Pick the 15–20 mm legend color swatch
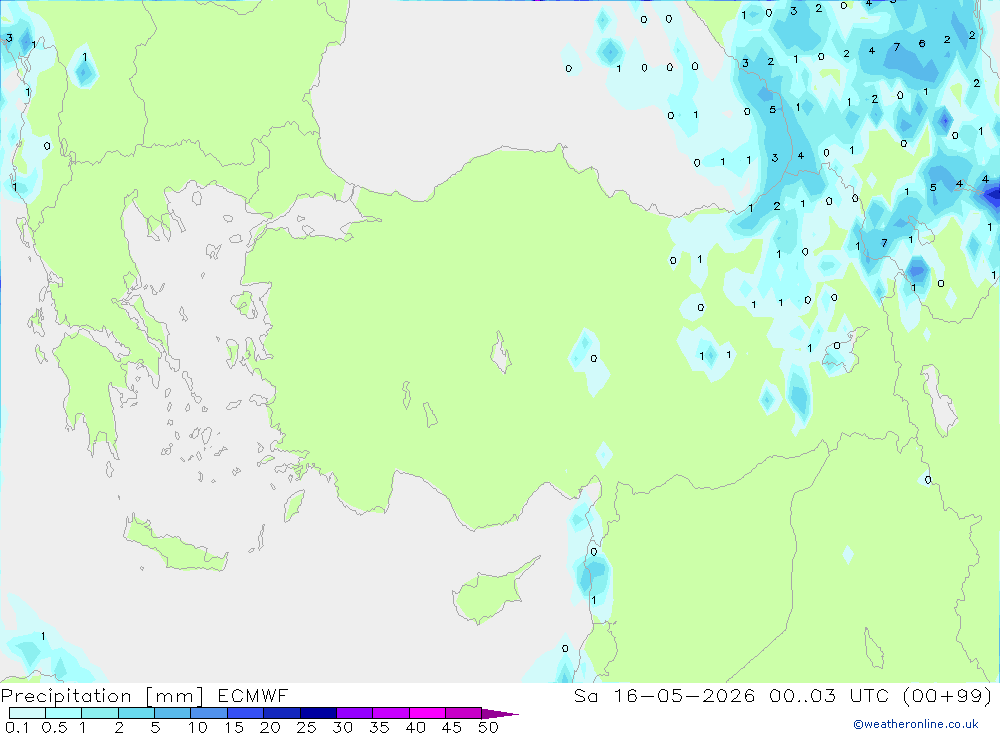The image size is (1000, 733). [246, 713]
